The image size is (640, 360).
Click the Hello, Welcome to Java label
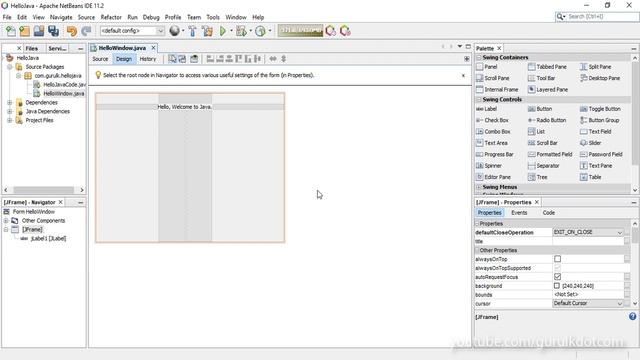click(x=184, y=107)
